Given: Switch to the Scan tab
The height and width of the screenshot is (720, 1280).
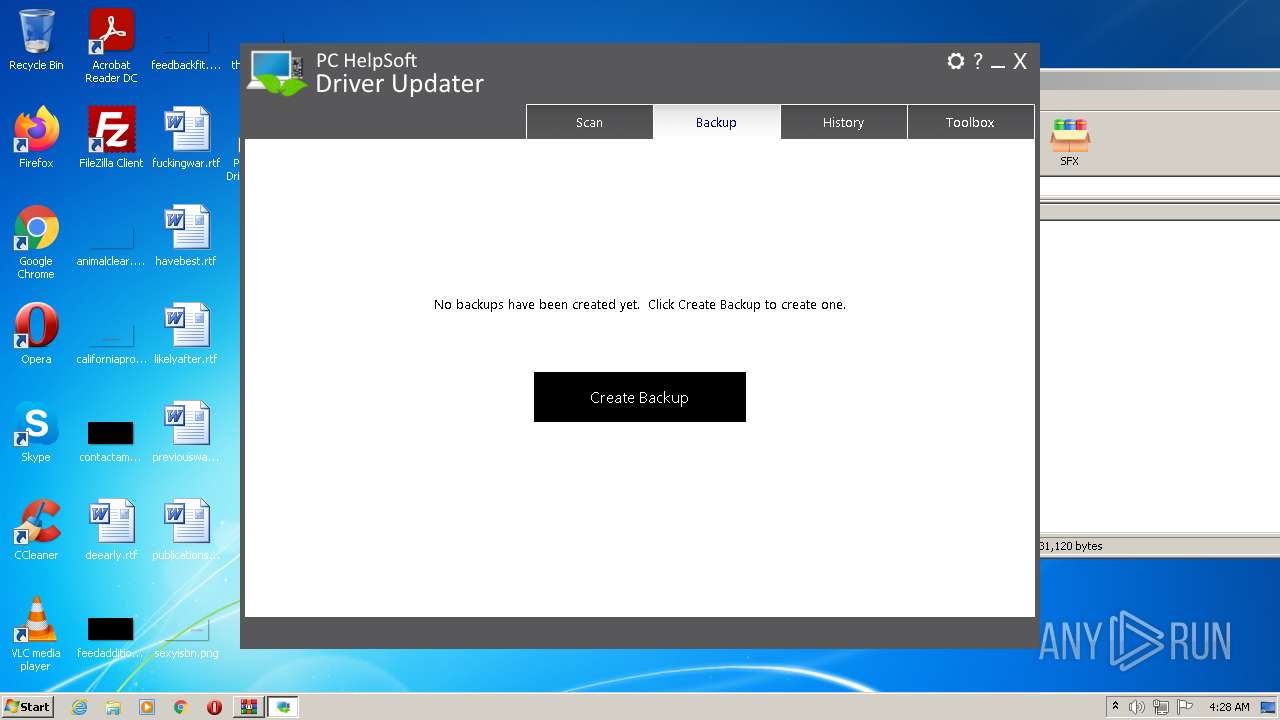Looking at the screenshot, I should [x=589, y=122].
